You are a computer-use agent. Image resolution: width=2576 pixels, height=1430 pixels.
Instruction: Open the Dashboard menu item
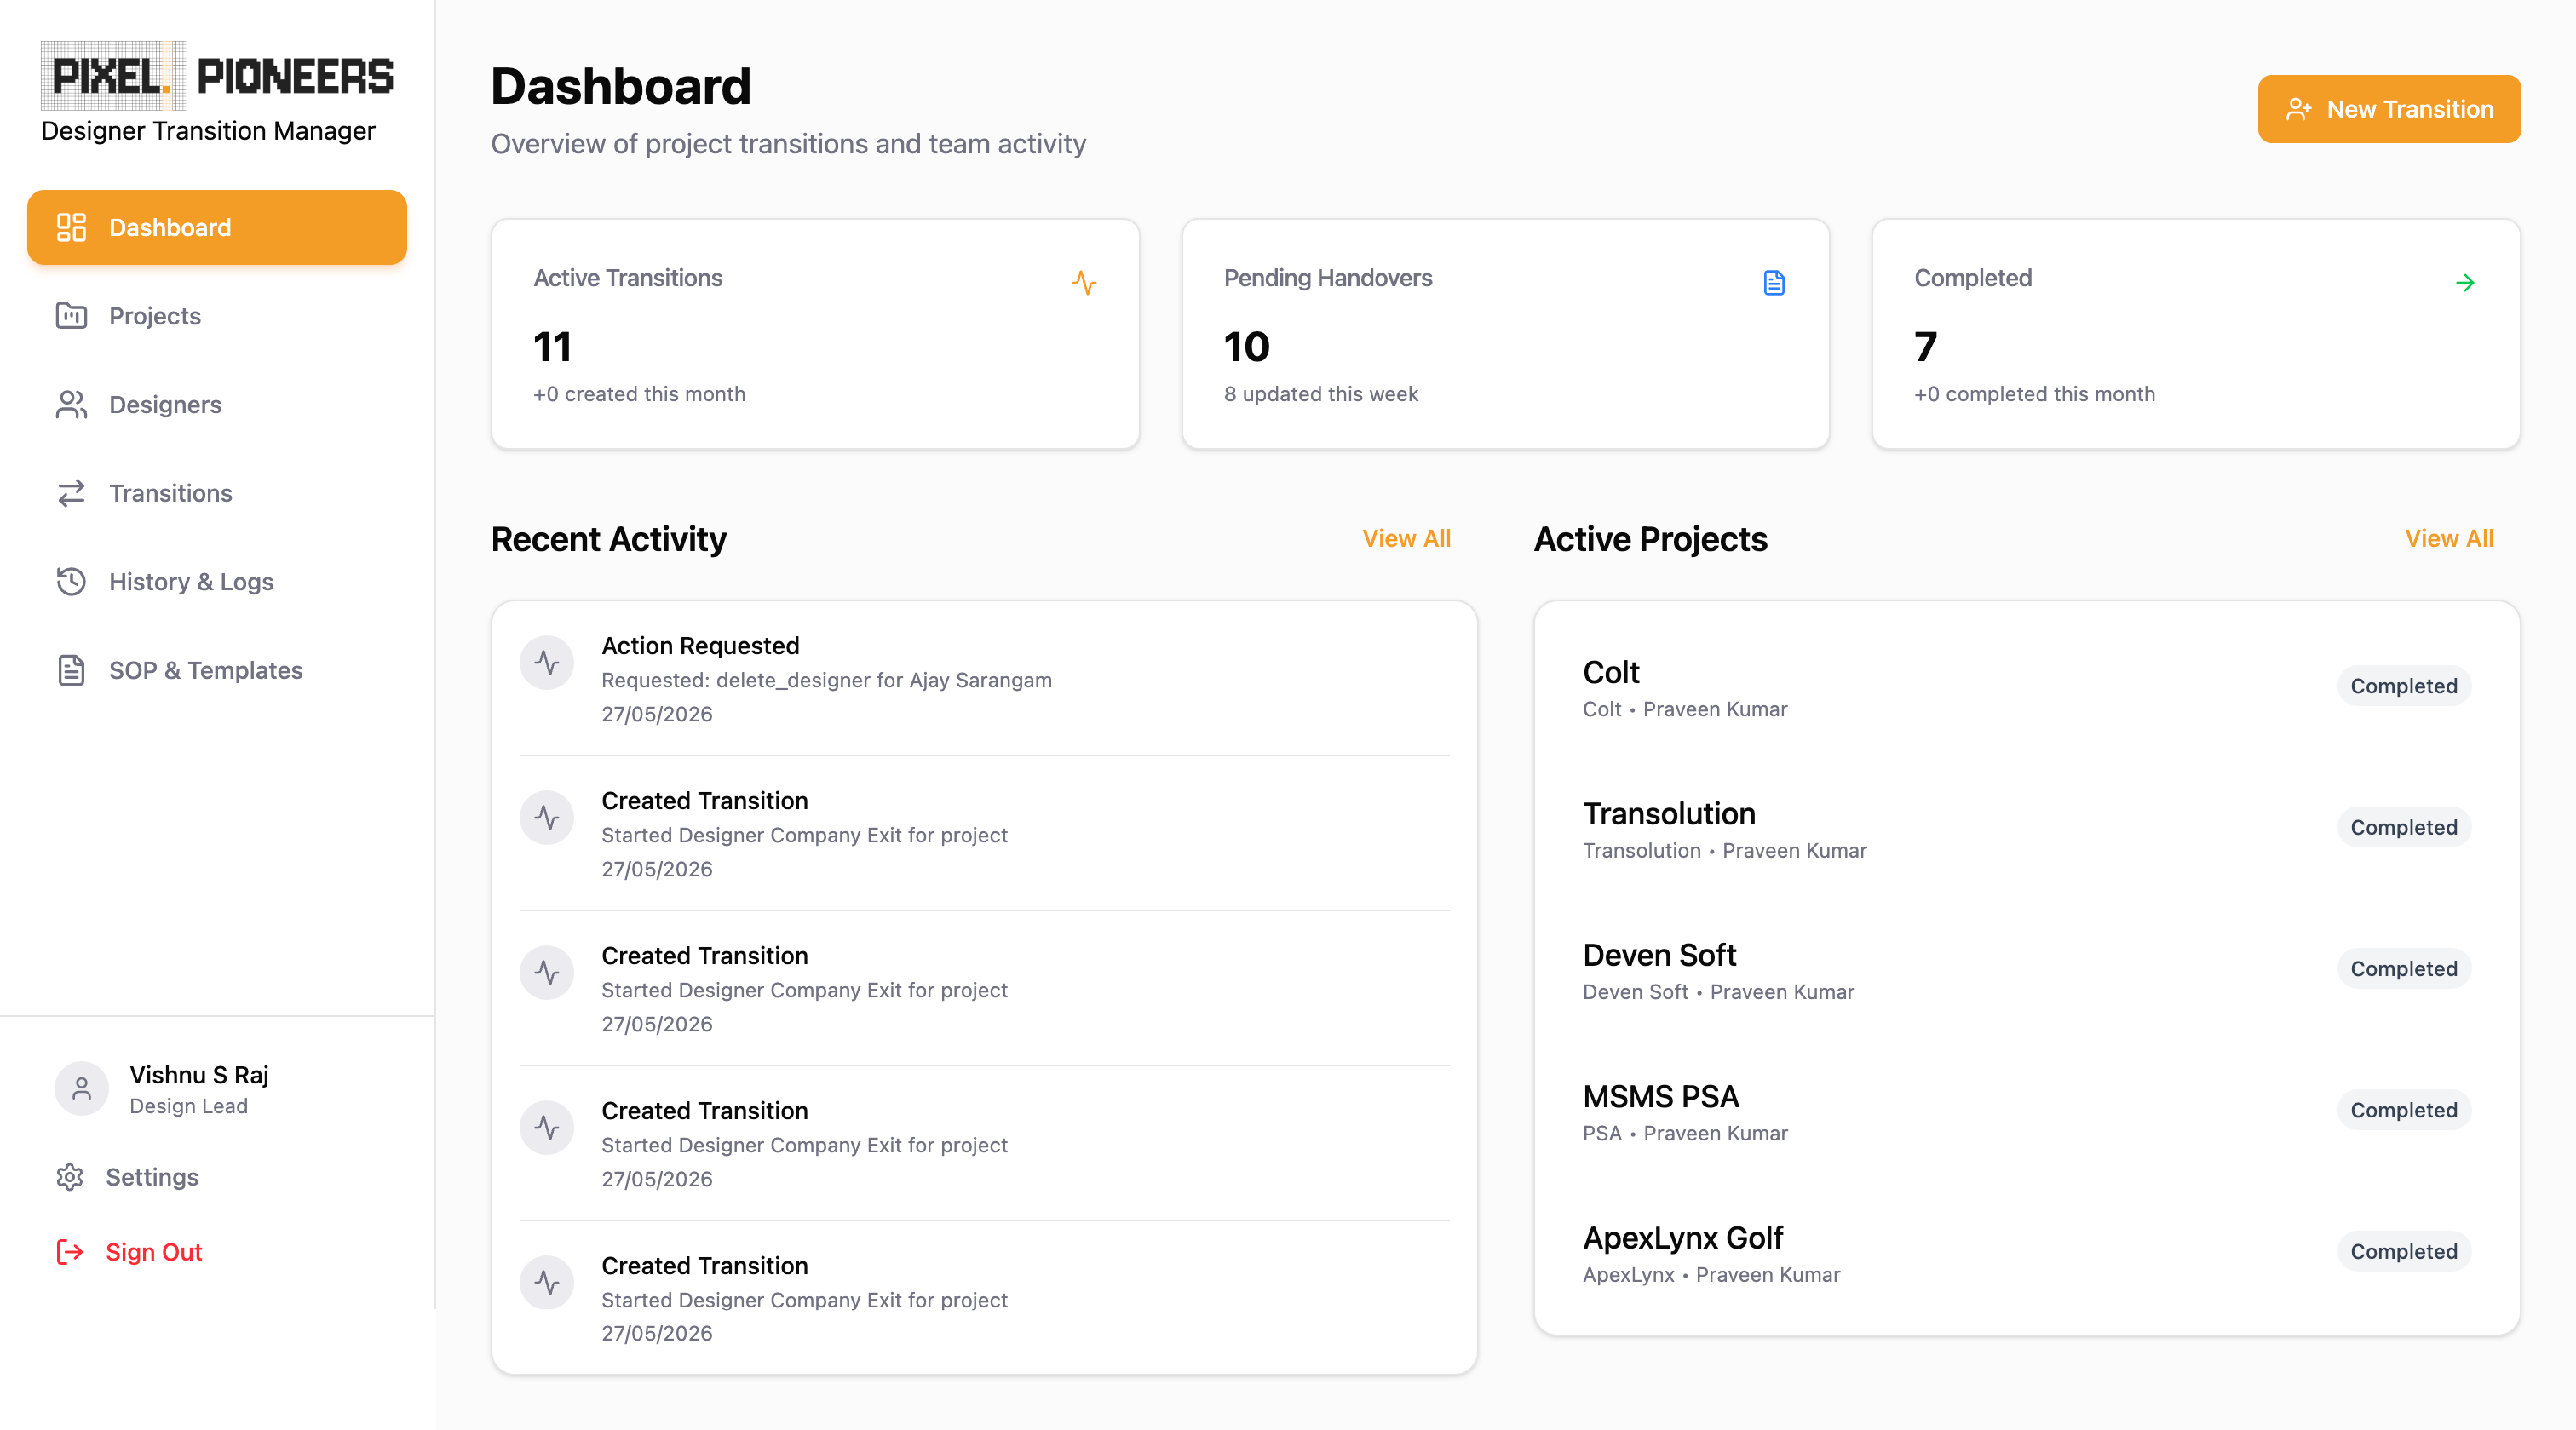217,227
